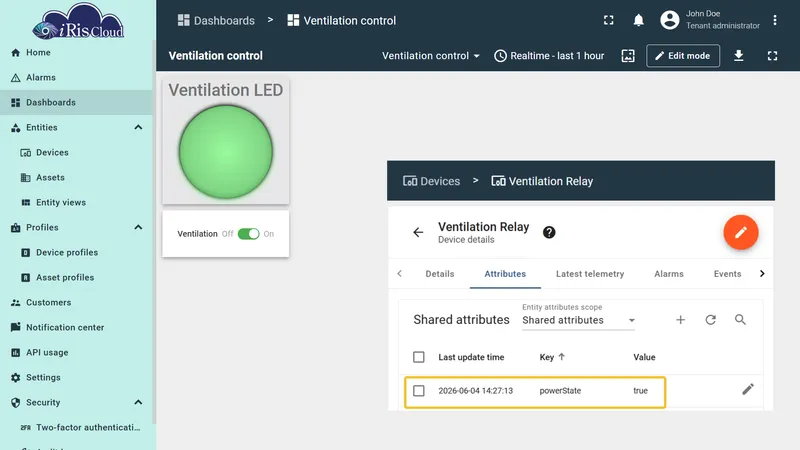This screenshot has height=450, width=800.
Task: Open the device Alarms tab
Action: (x=669, y=274)
